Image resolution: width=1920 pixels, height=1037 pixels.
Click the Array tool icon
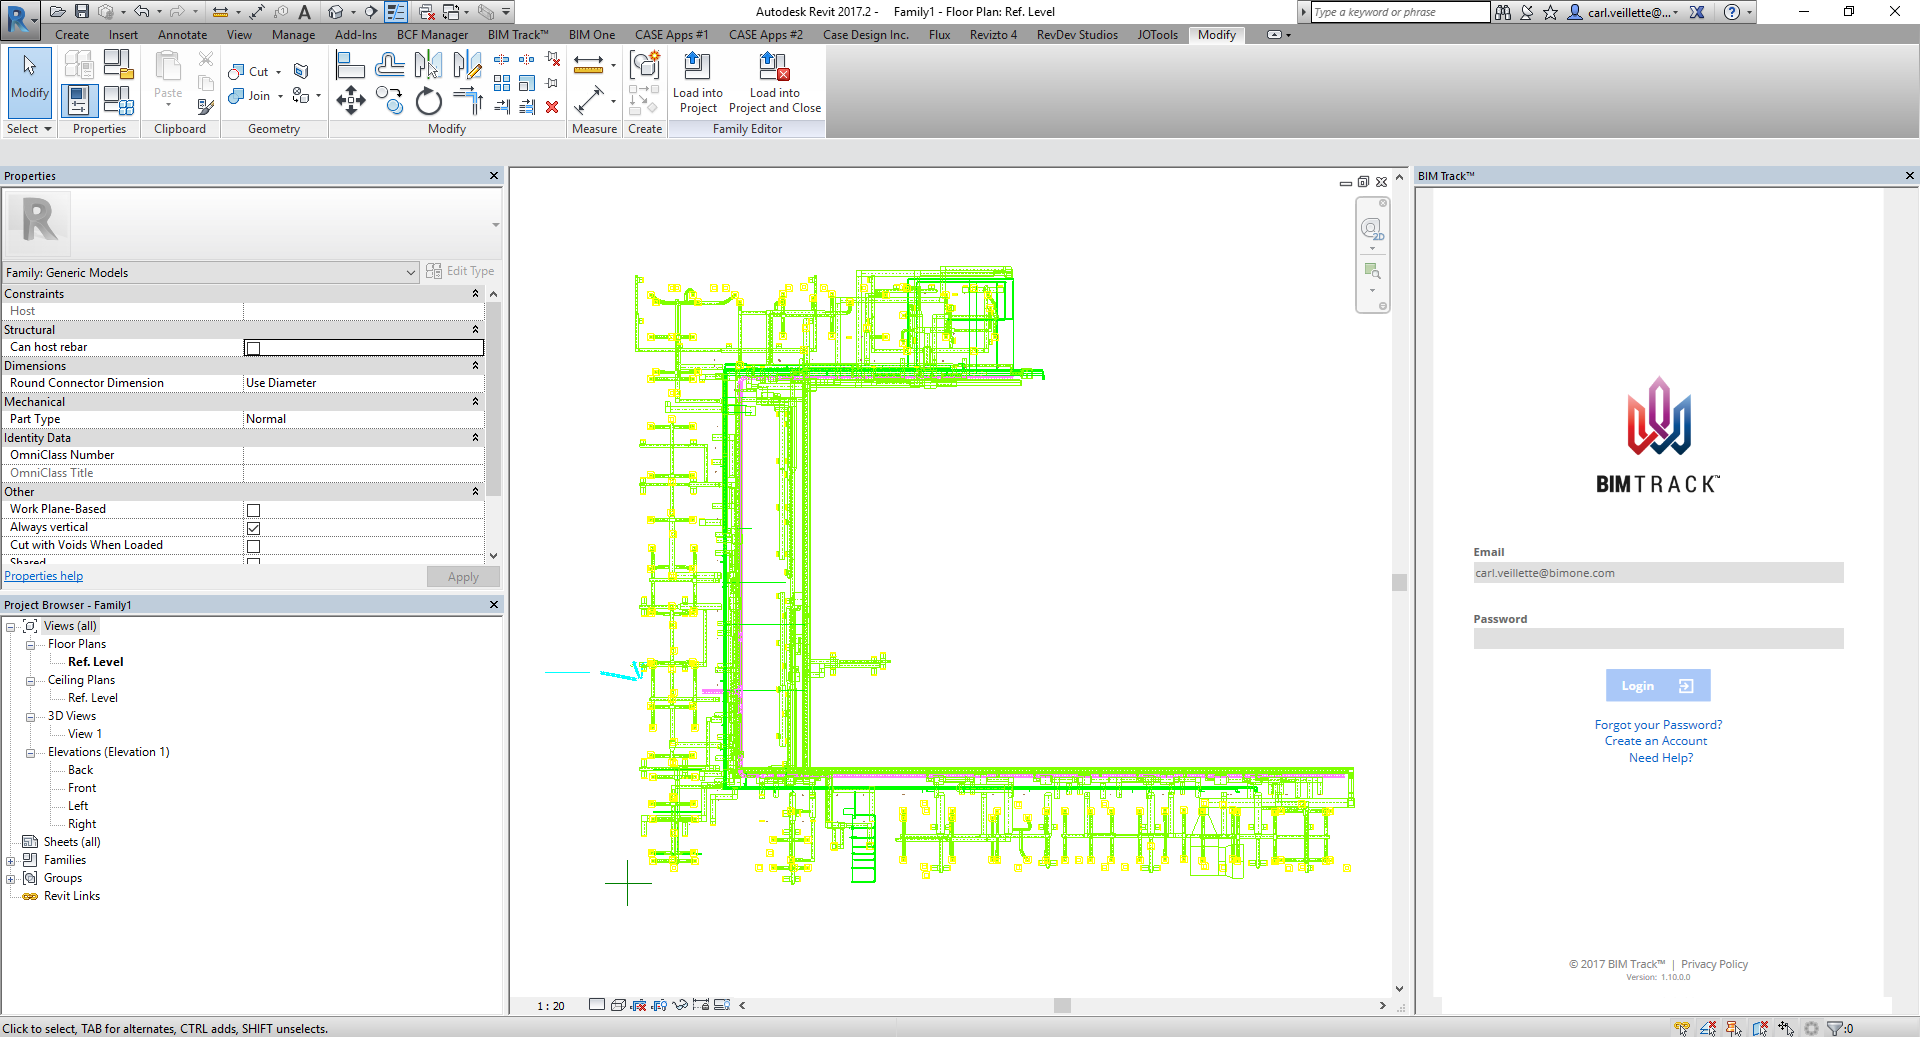click(502, 84)
